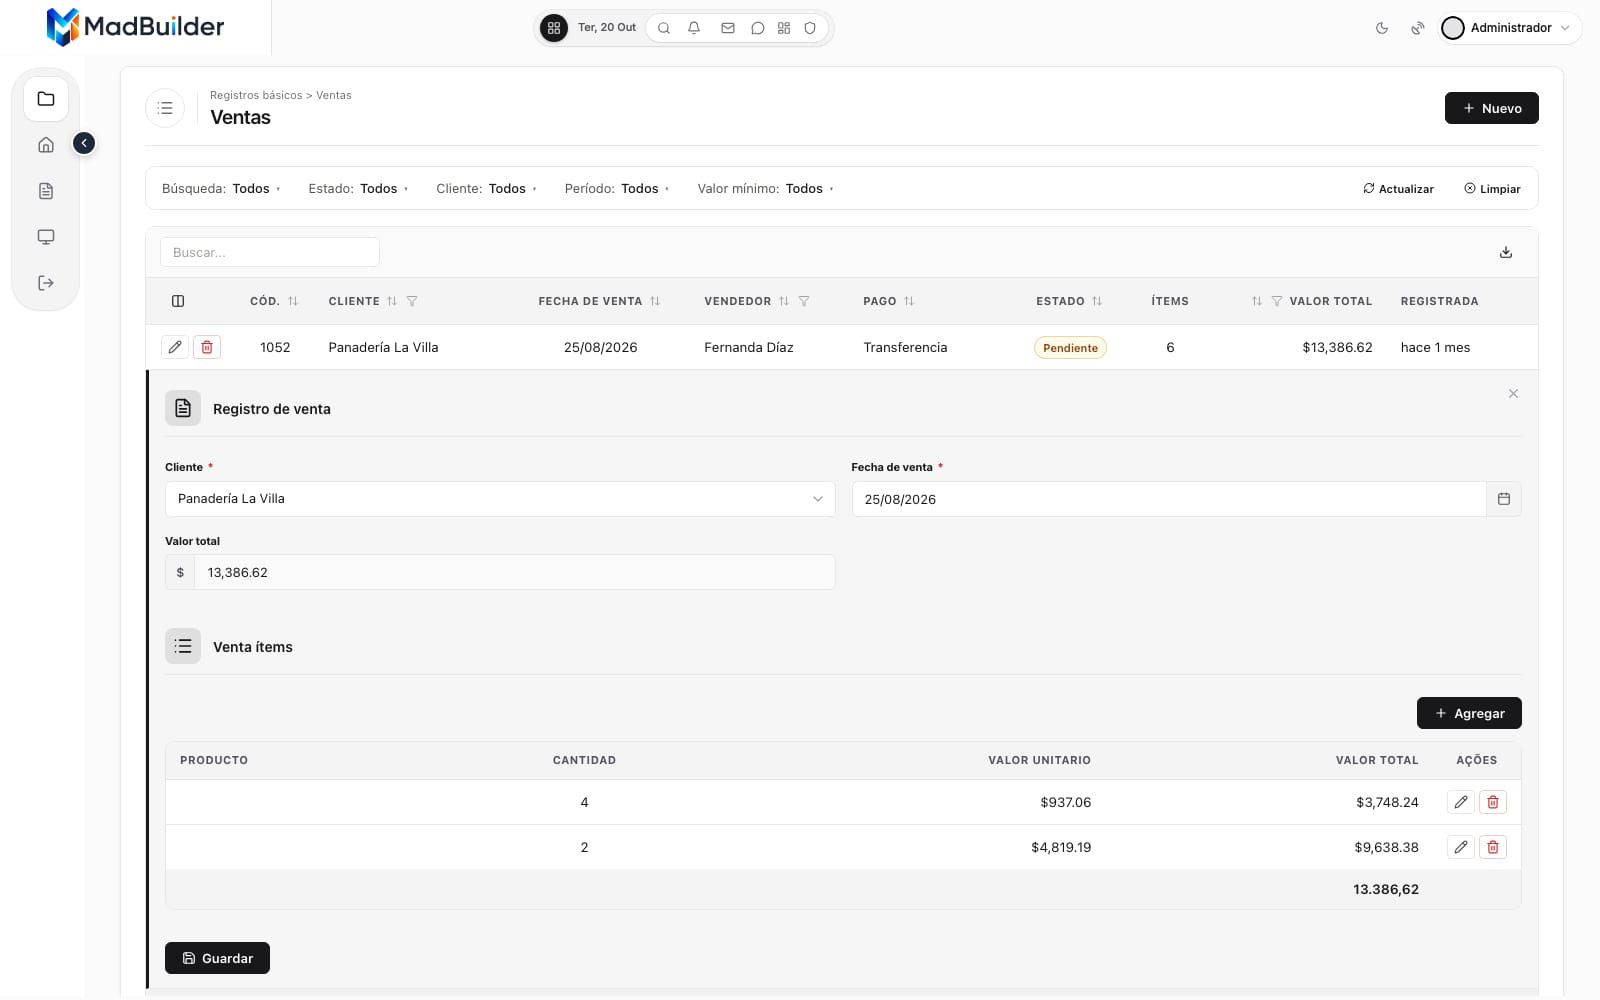Open the folder icon in sidebar
Image resolution: width=1600 pixels, height=1000 pixels.
(x=46, y=99)
